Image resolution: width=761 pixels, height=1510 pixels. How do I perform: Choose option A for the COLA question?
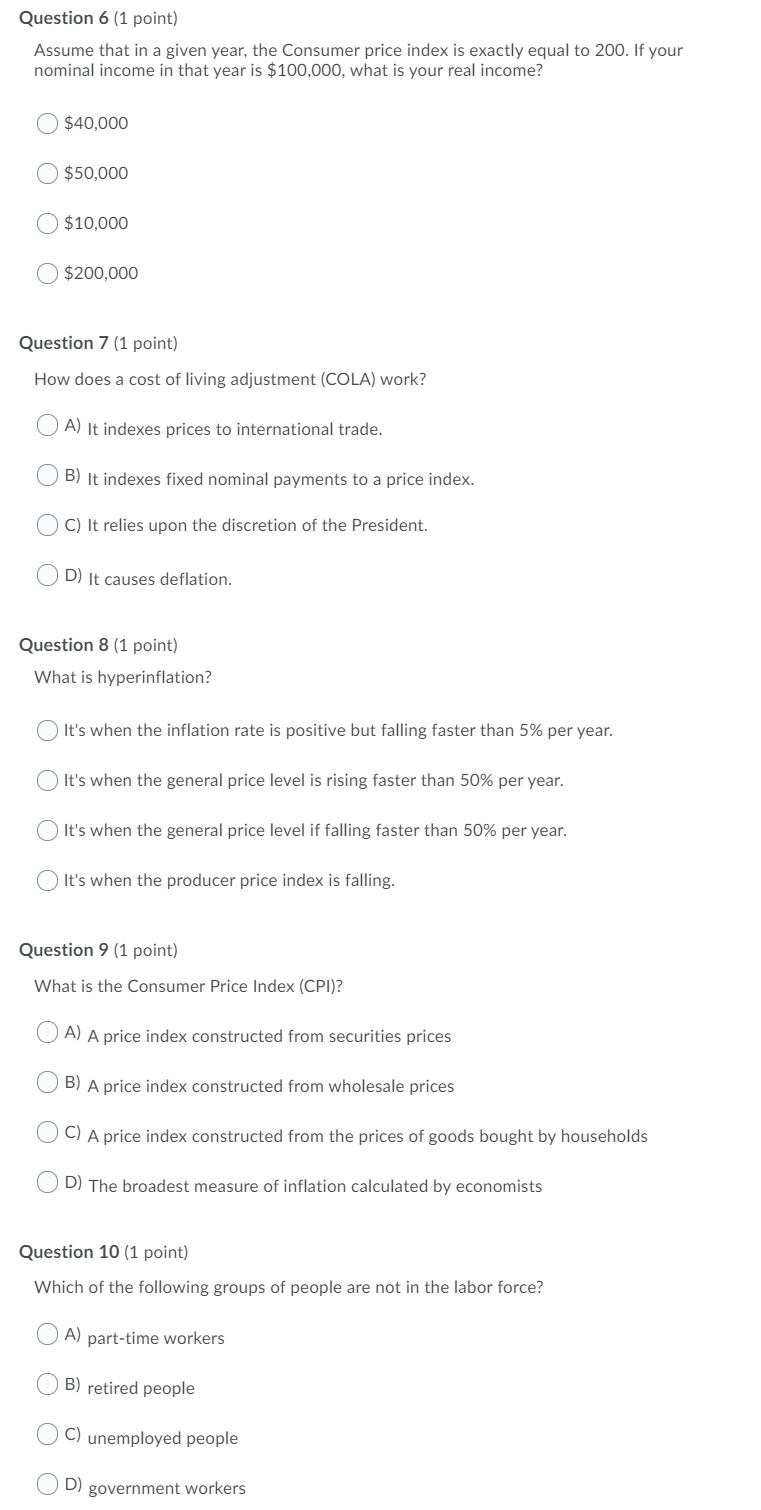click(46, 425)
